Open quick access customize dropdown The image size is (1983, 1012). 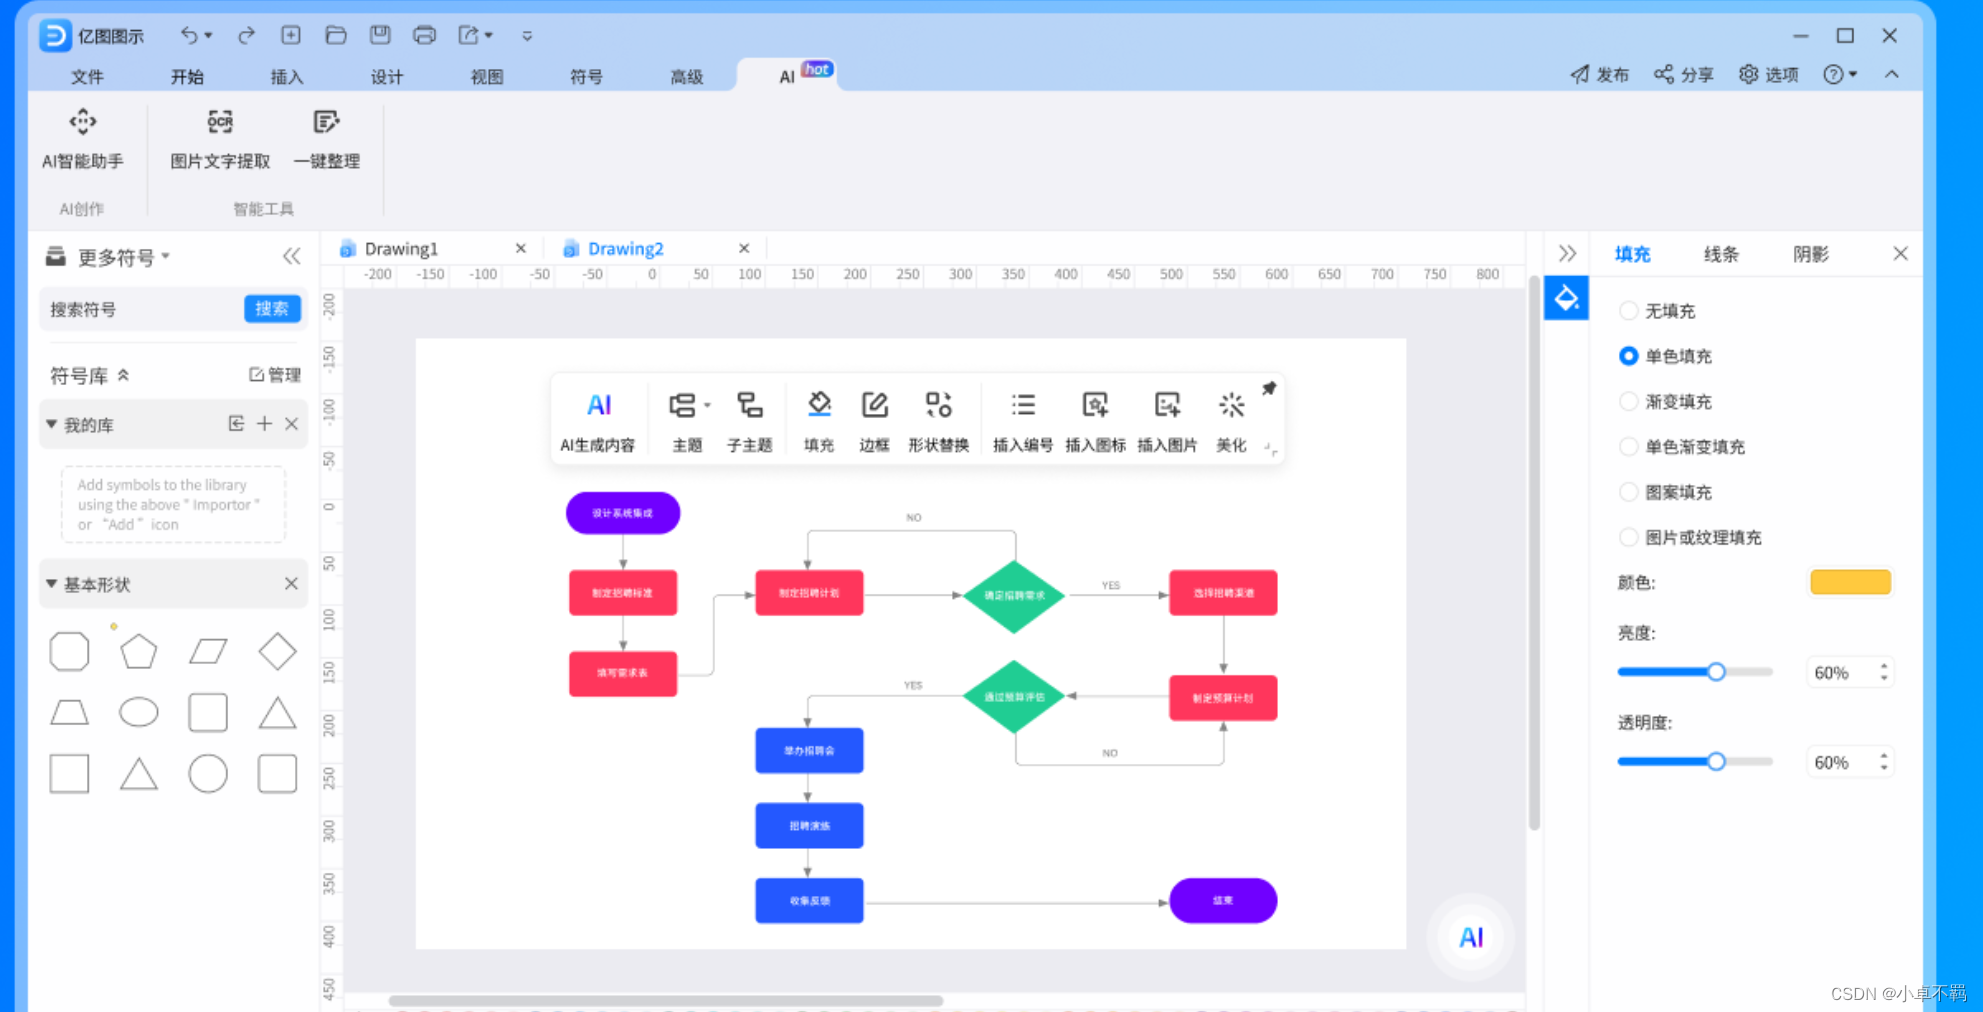coord(527,36)
